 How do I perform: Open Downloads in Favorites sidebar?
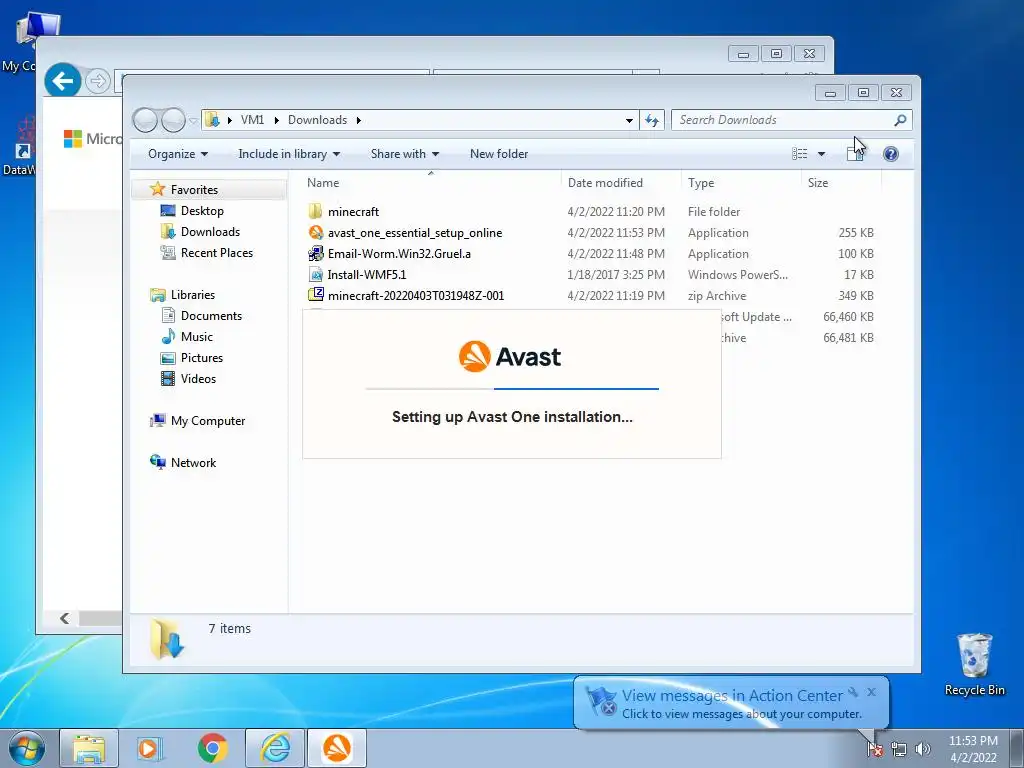pos(210,232)
